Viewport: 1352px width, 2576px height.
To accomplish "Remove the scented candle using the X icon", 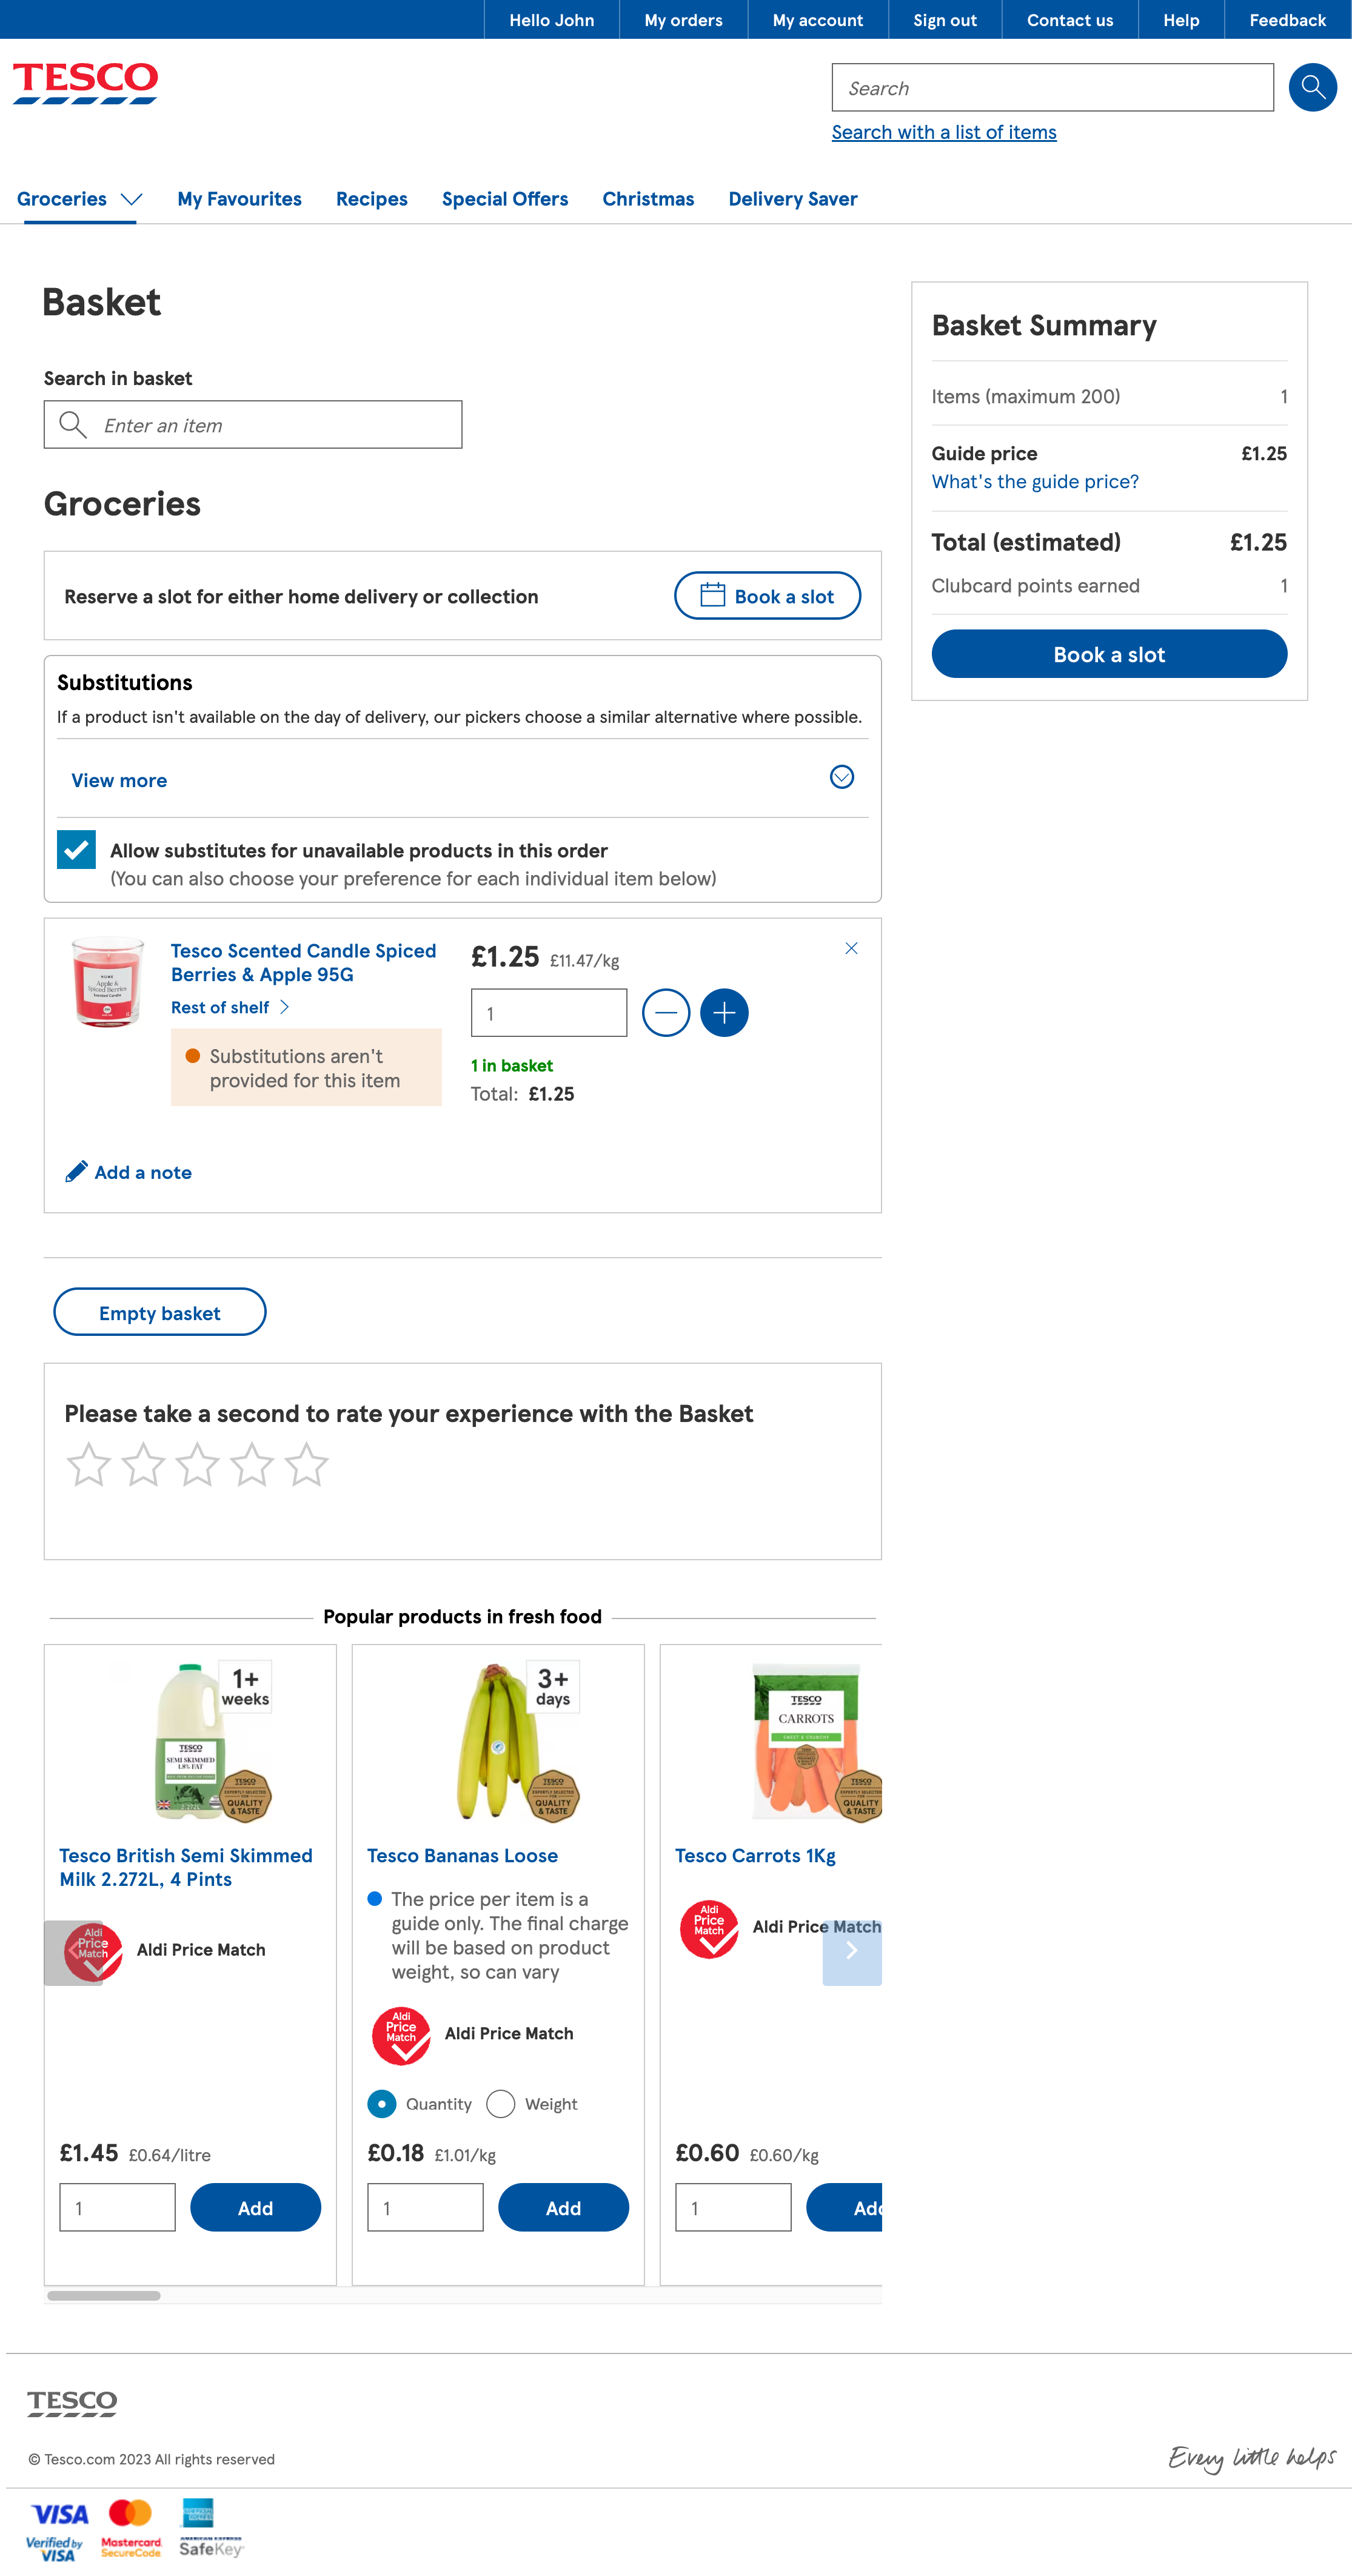I will (851, 948).
